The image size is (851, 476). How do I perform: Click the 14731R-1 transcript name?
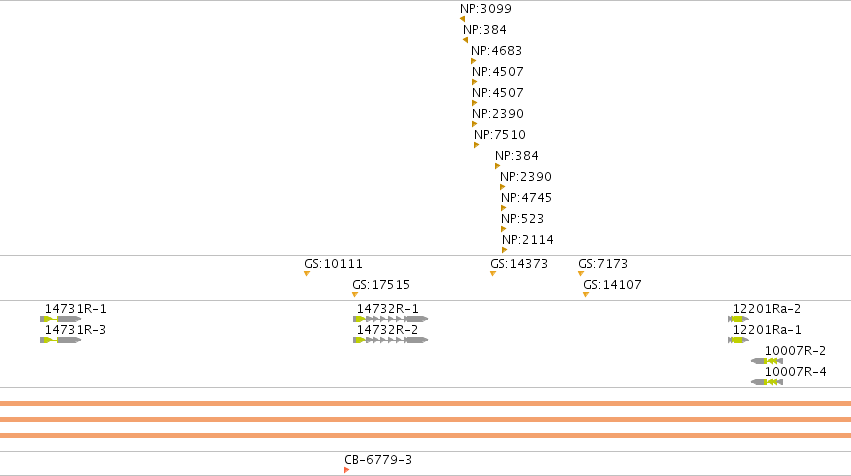(x=75, y=309)
